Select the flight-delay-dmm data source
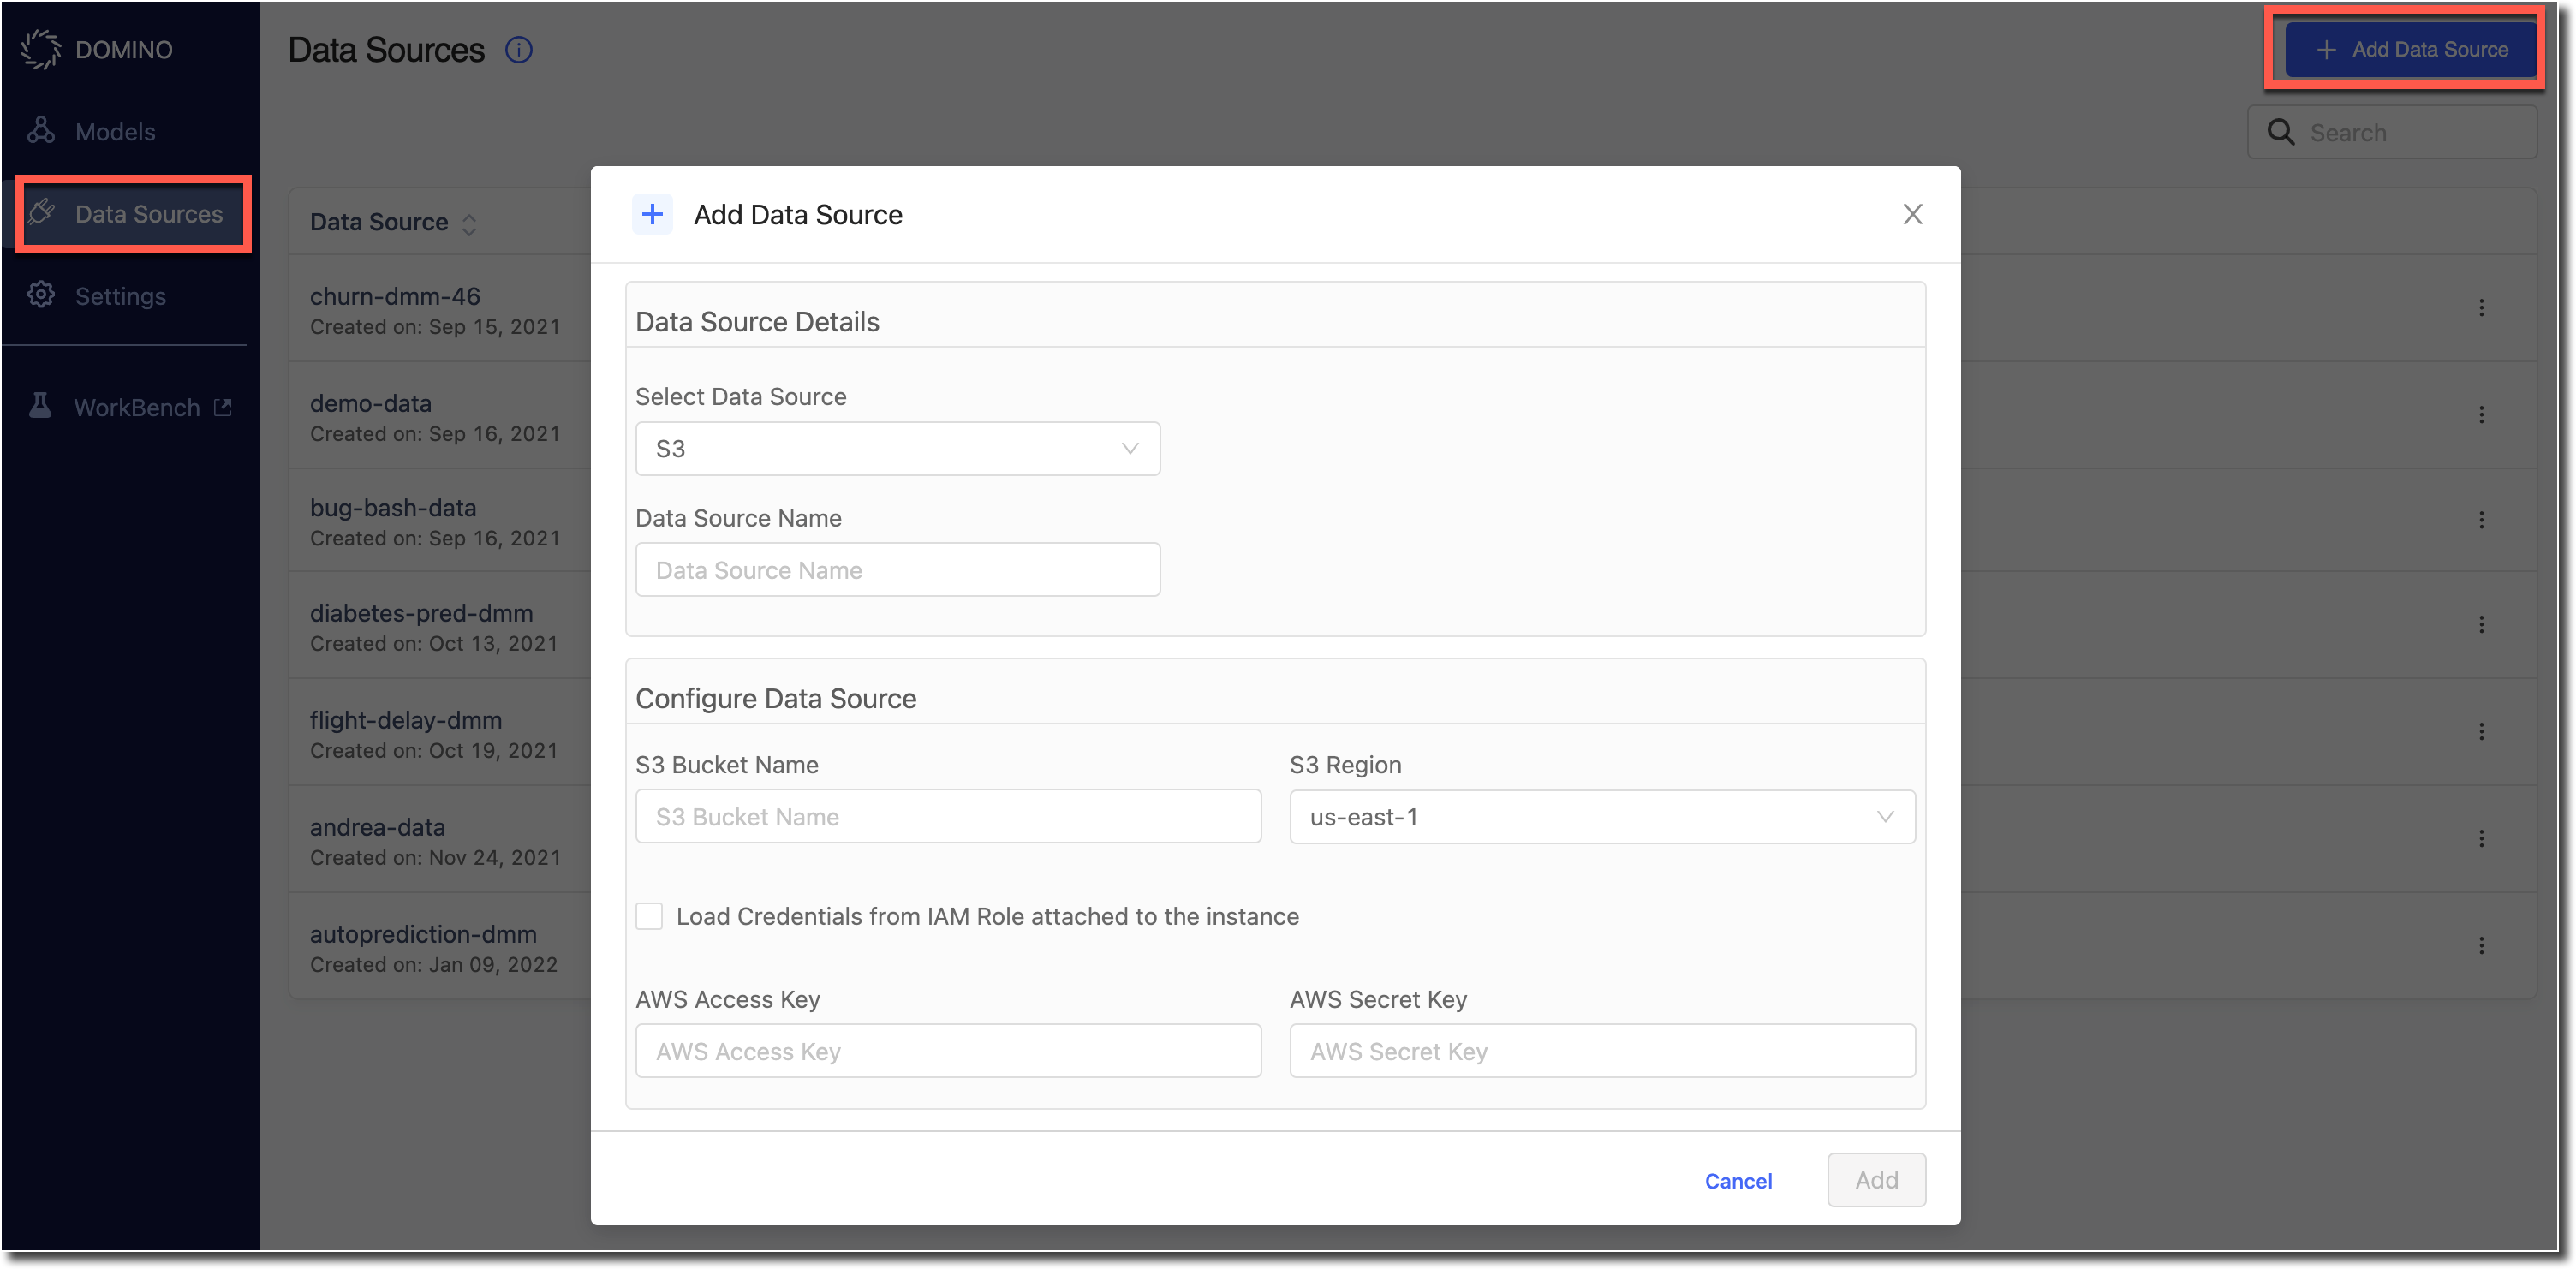Image resolution: width=2576 pixels, height=1269 pixels. 406,720
